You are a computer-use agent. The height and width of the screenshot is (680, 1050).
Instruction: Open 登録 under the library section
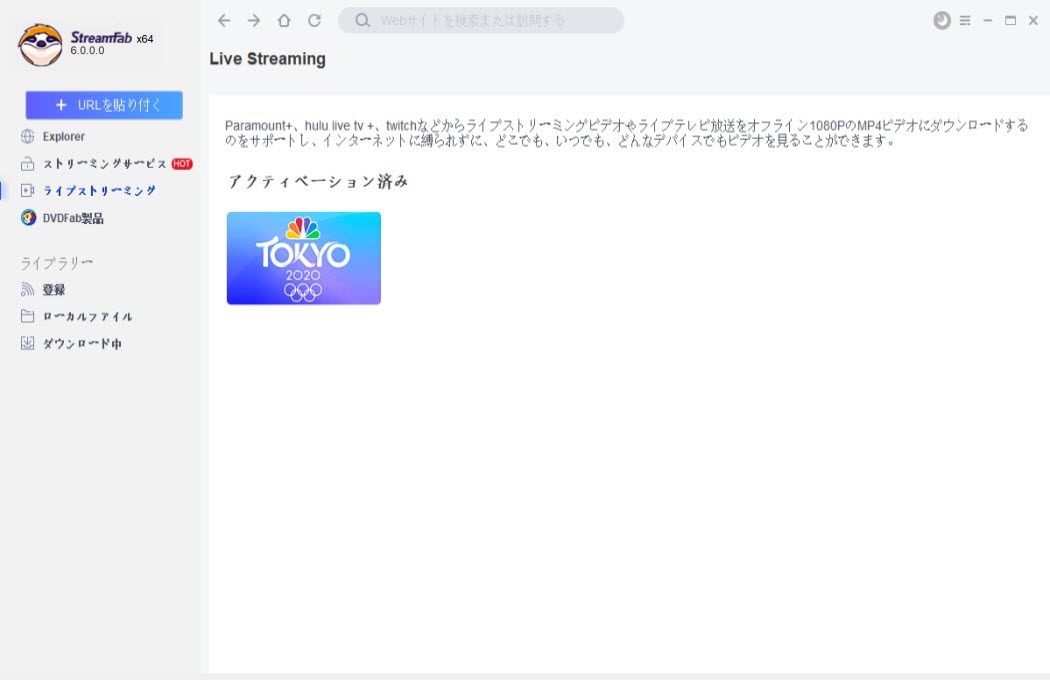point(53,290)
